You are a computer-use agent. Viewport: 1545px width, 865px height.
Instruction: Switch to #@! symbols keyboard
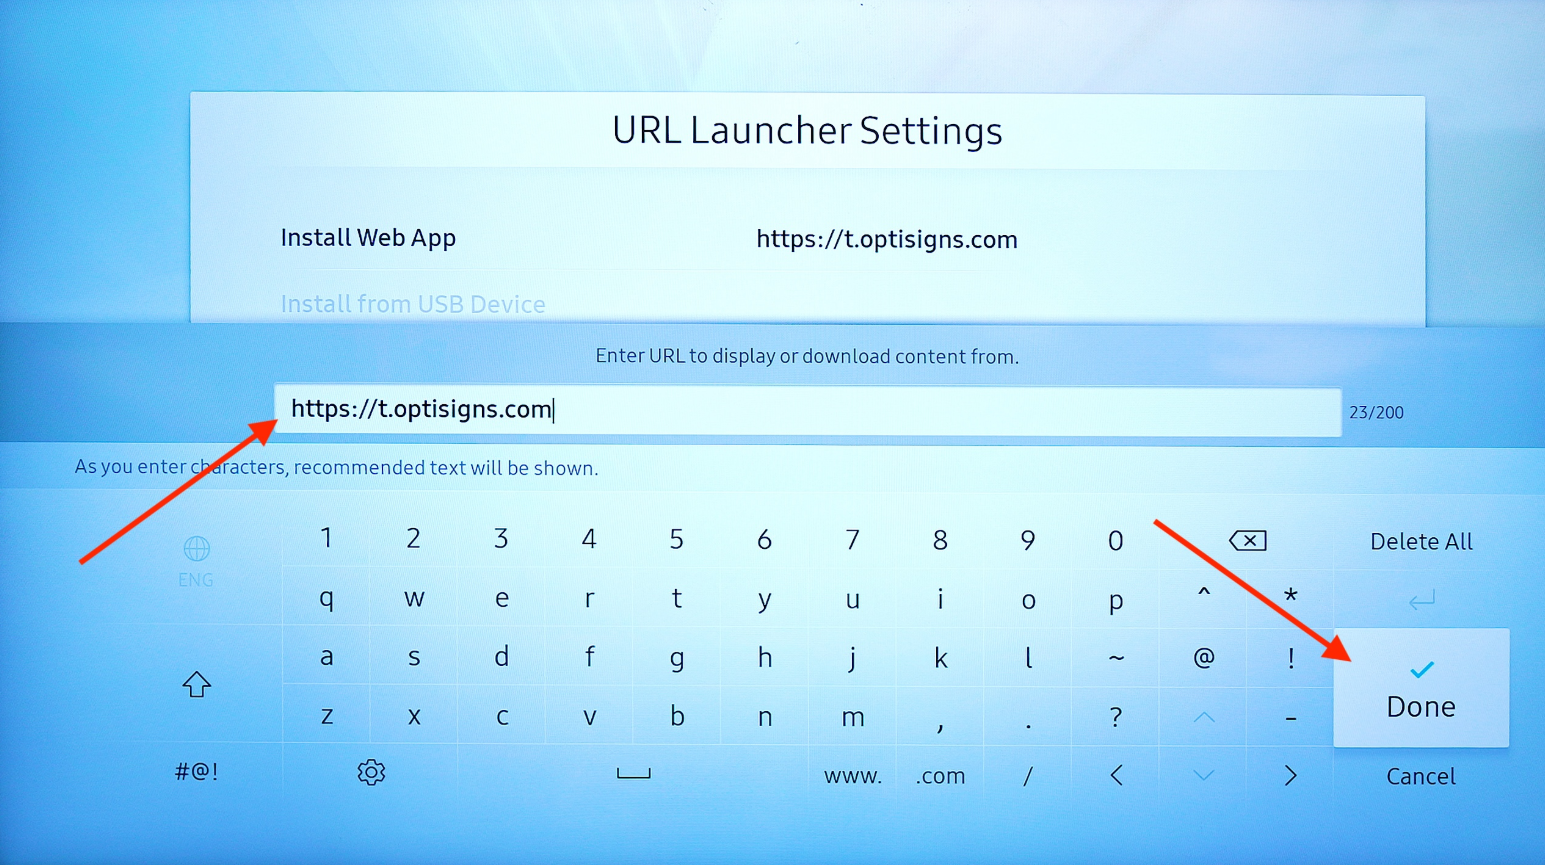(x=196, y=772)
